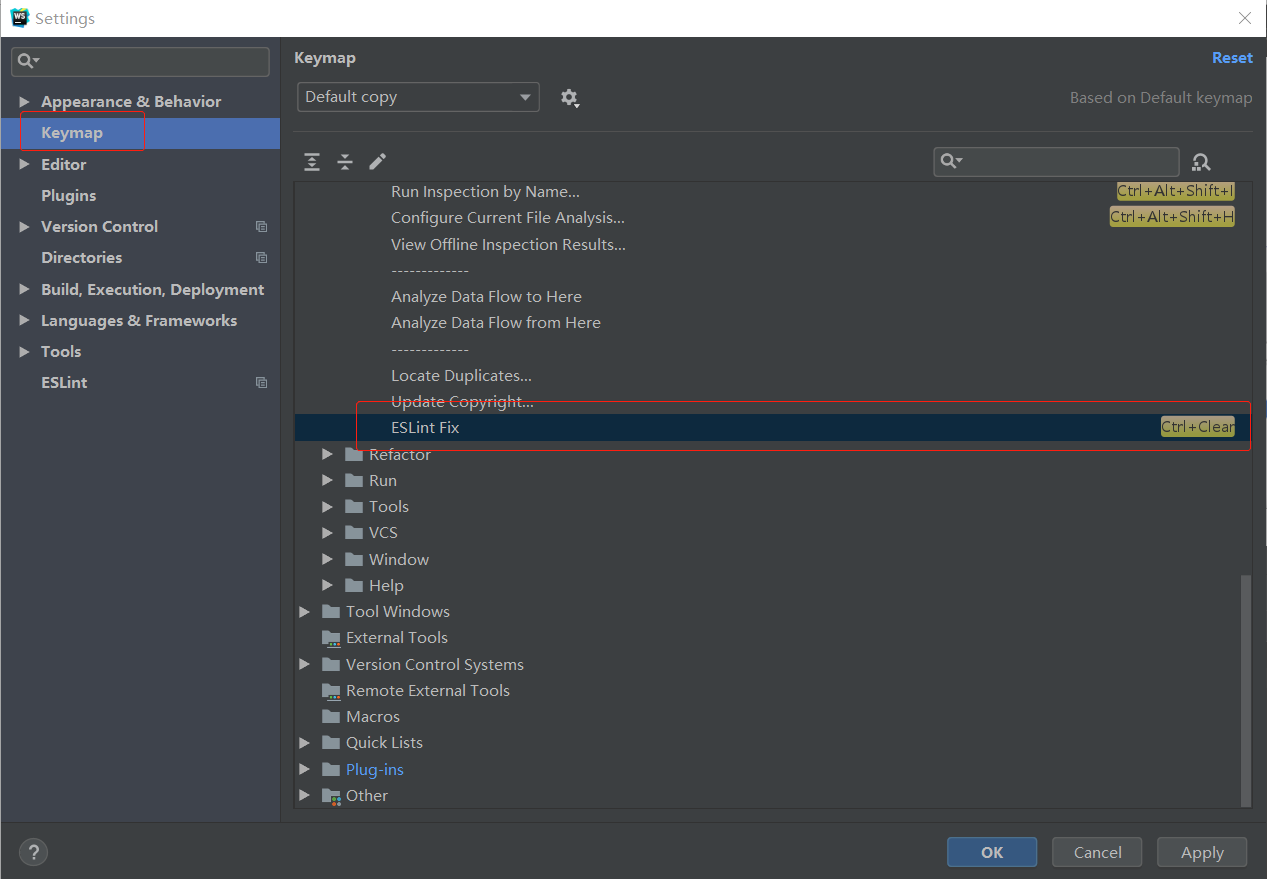Expand the Appearance & Behavior section
1267x879 pixels.
point(24,101)
